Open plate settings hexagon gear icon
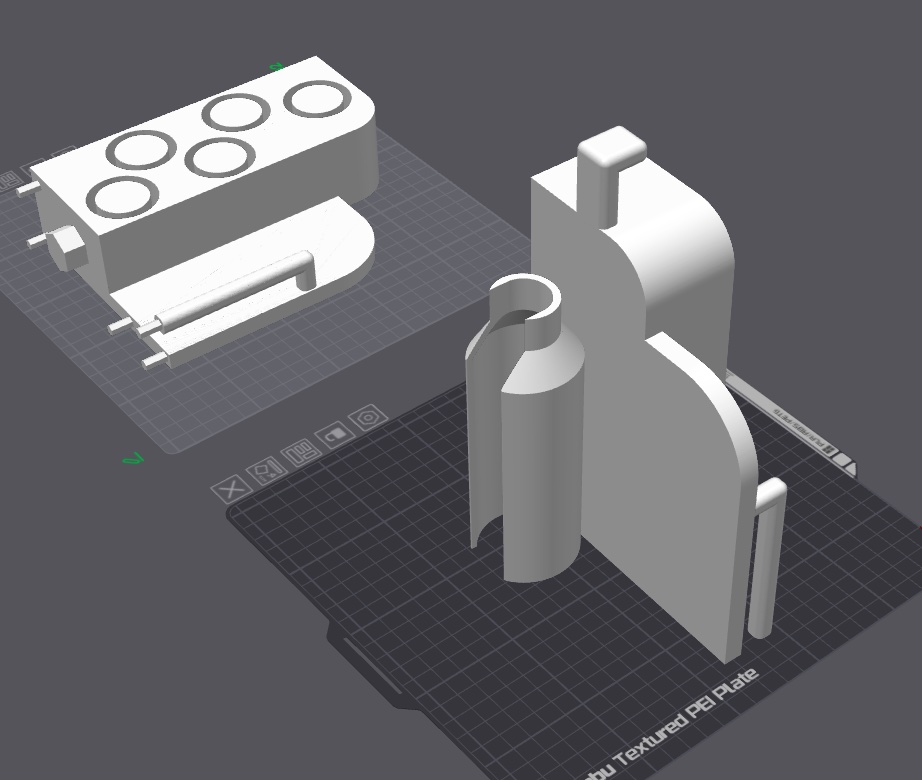The width and height of the screenshot is (922, 780). [x=368, y=419]
